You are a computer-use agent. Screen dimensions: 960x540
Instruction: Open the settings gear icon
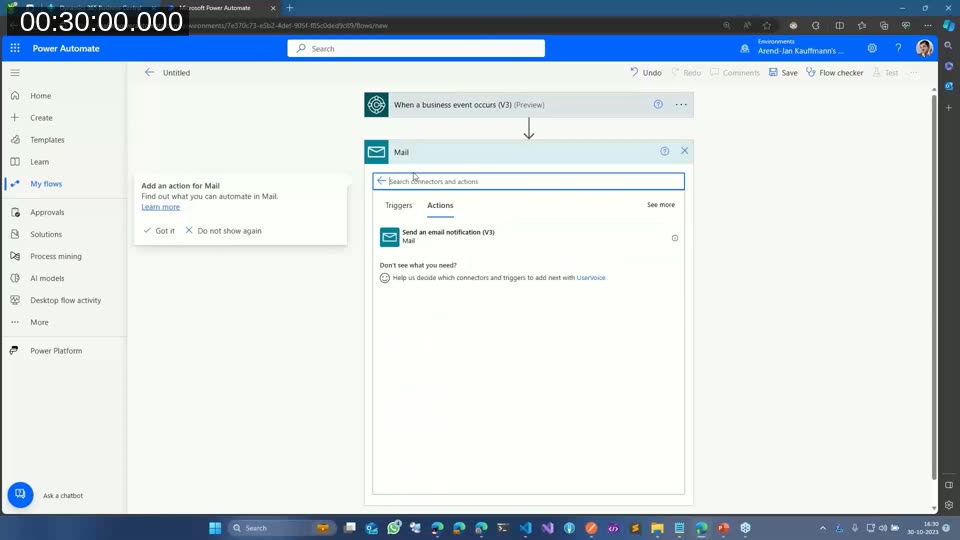pos(872,48)
